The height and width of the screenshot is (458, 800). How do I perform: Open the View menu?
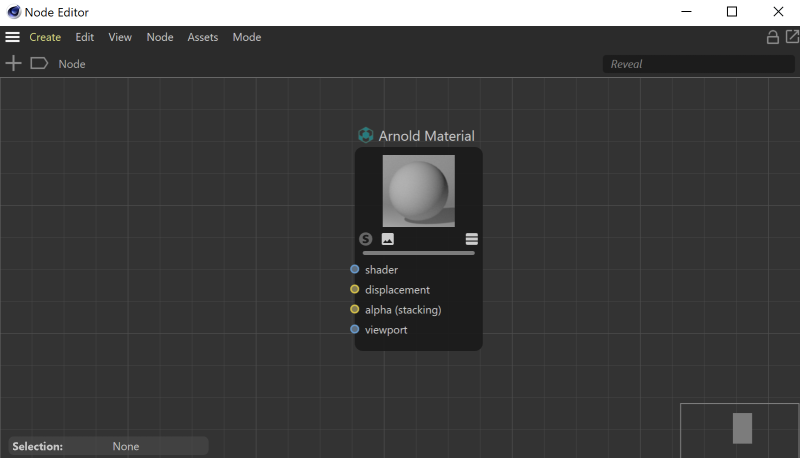[x=120, y=37]
